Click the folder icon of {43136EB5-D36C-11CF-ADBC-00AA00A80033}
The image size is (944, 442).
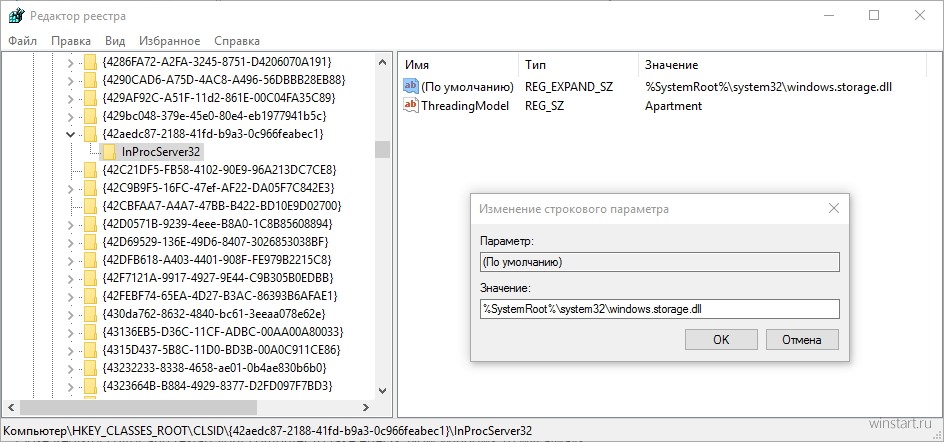[x=90, y=332]
